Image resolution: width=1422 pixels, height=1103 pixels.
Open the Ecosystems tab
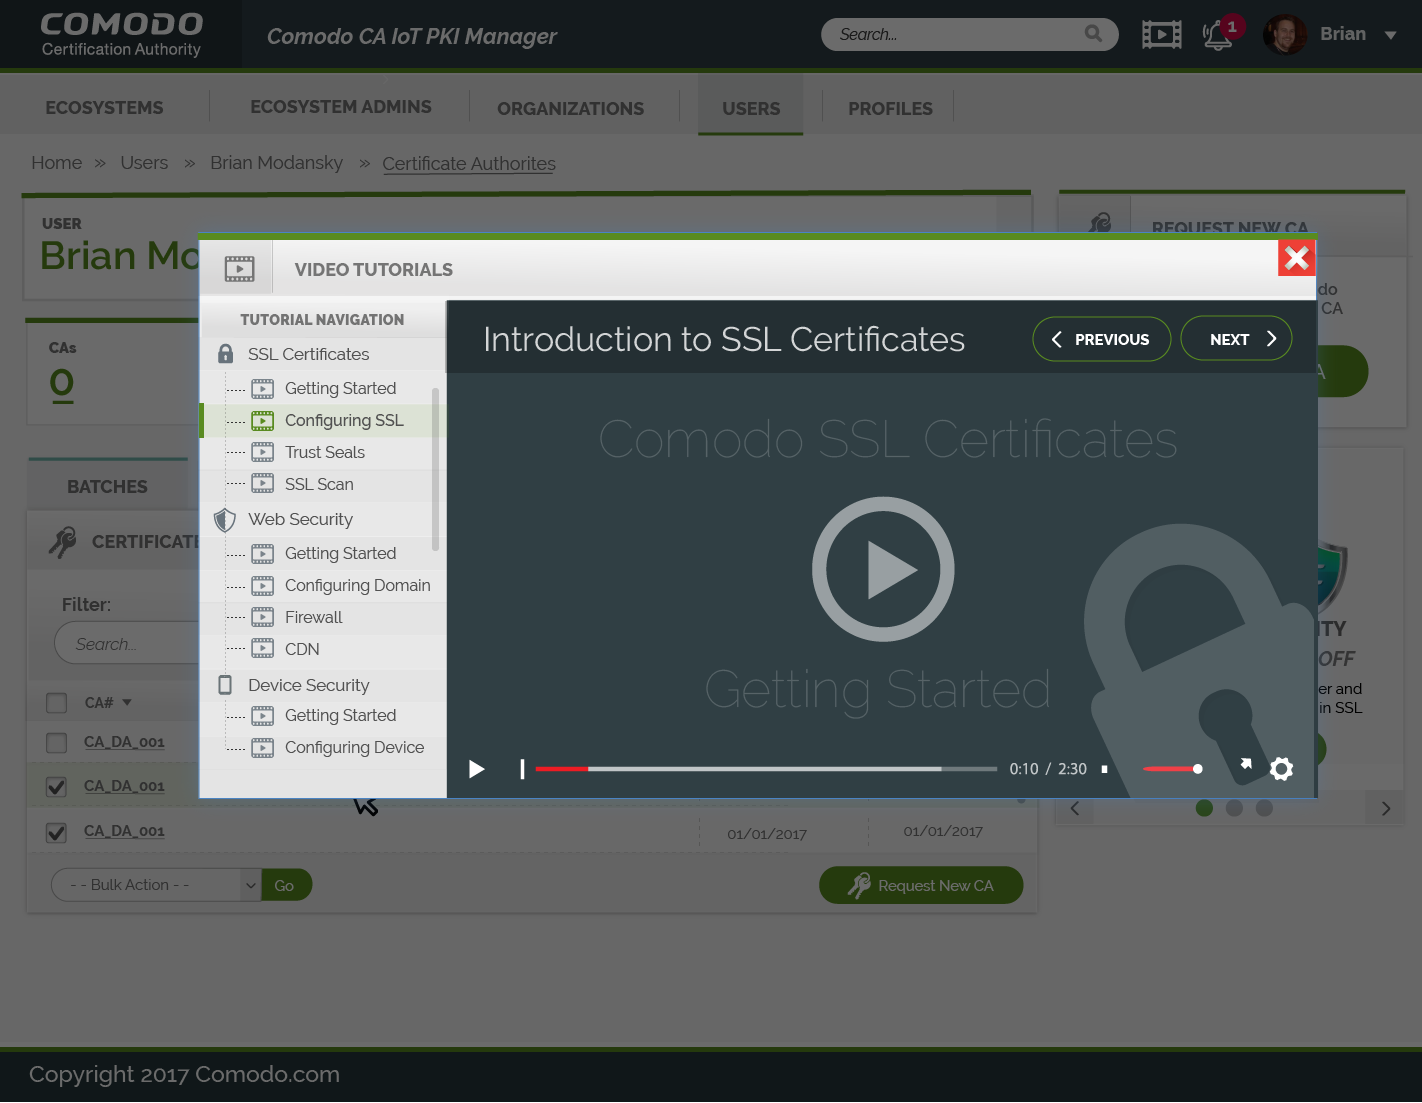tap(104, 107)
